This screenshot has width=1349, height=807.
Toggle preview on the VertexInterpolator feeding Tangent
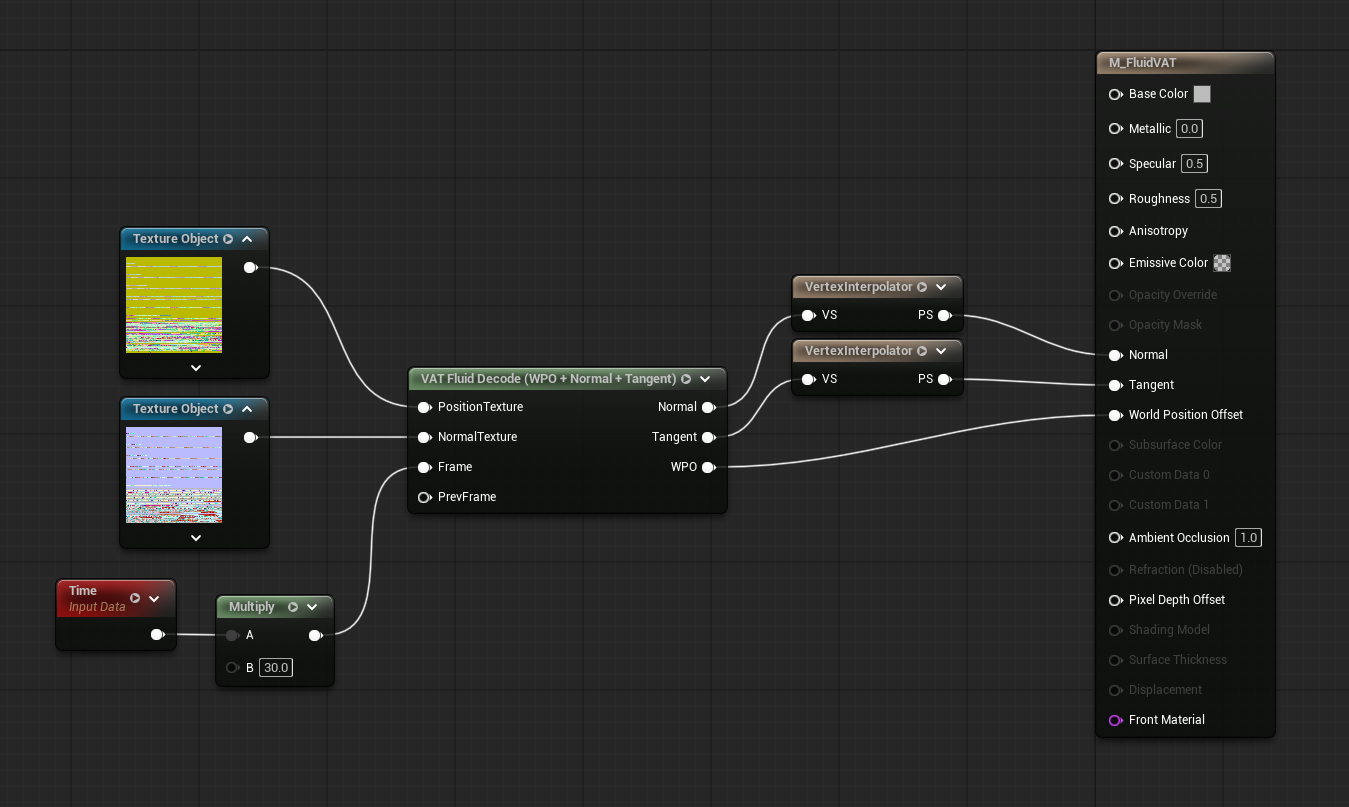(x=922, y=351)
